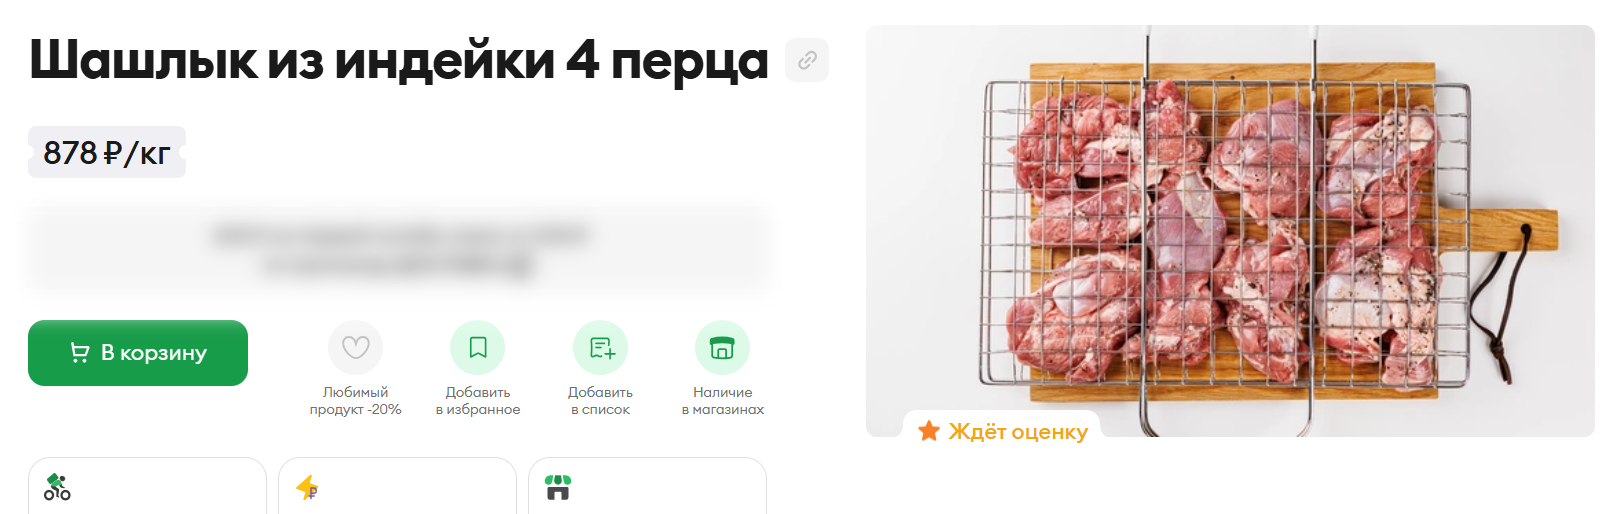
Task: Click the "Наличие в магазинах" text
Action: pos(722,401)
